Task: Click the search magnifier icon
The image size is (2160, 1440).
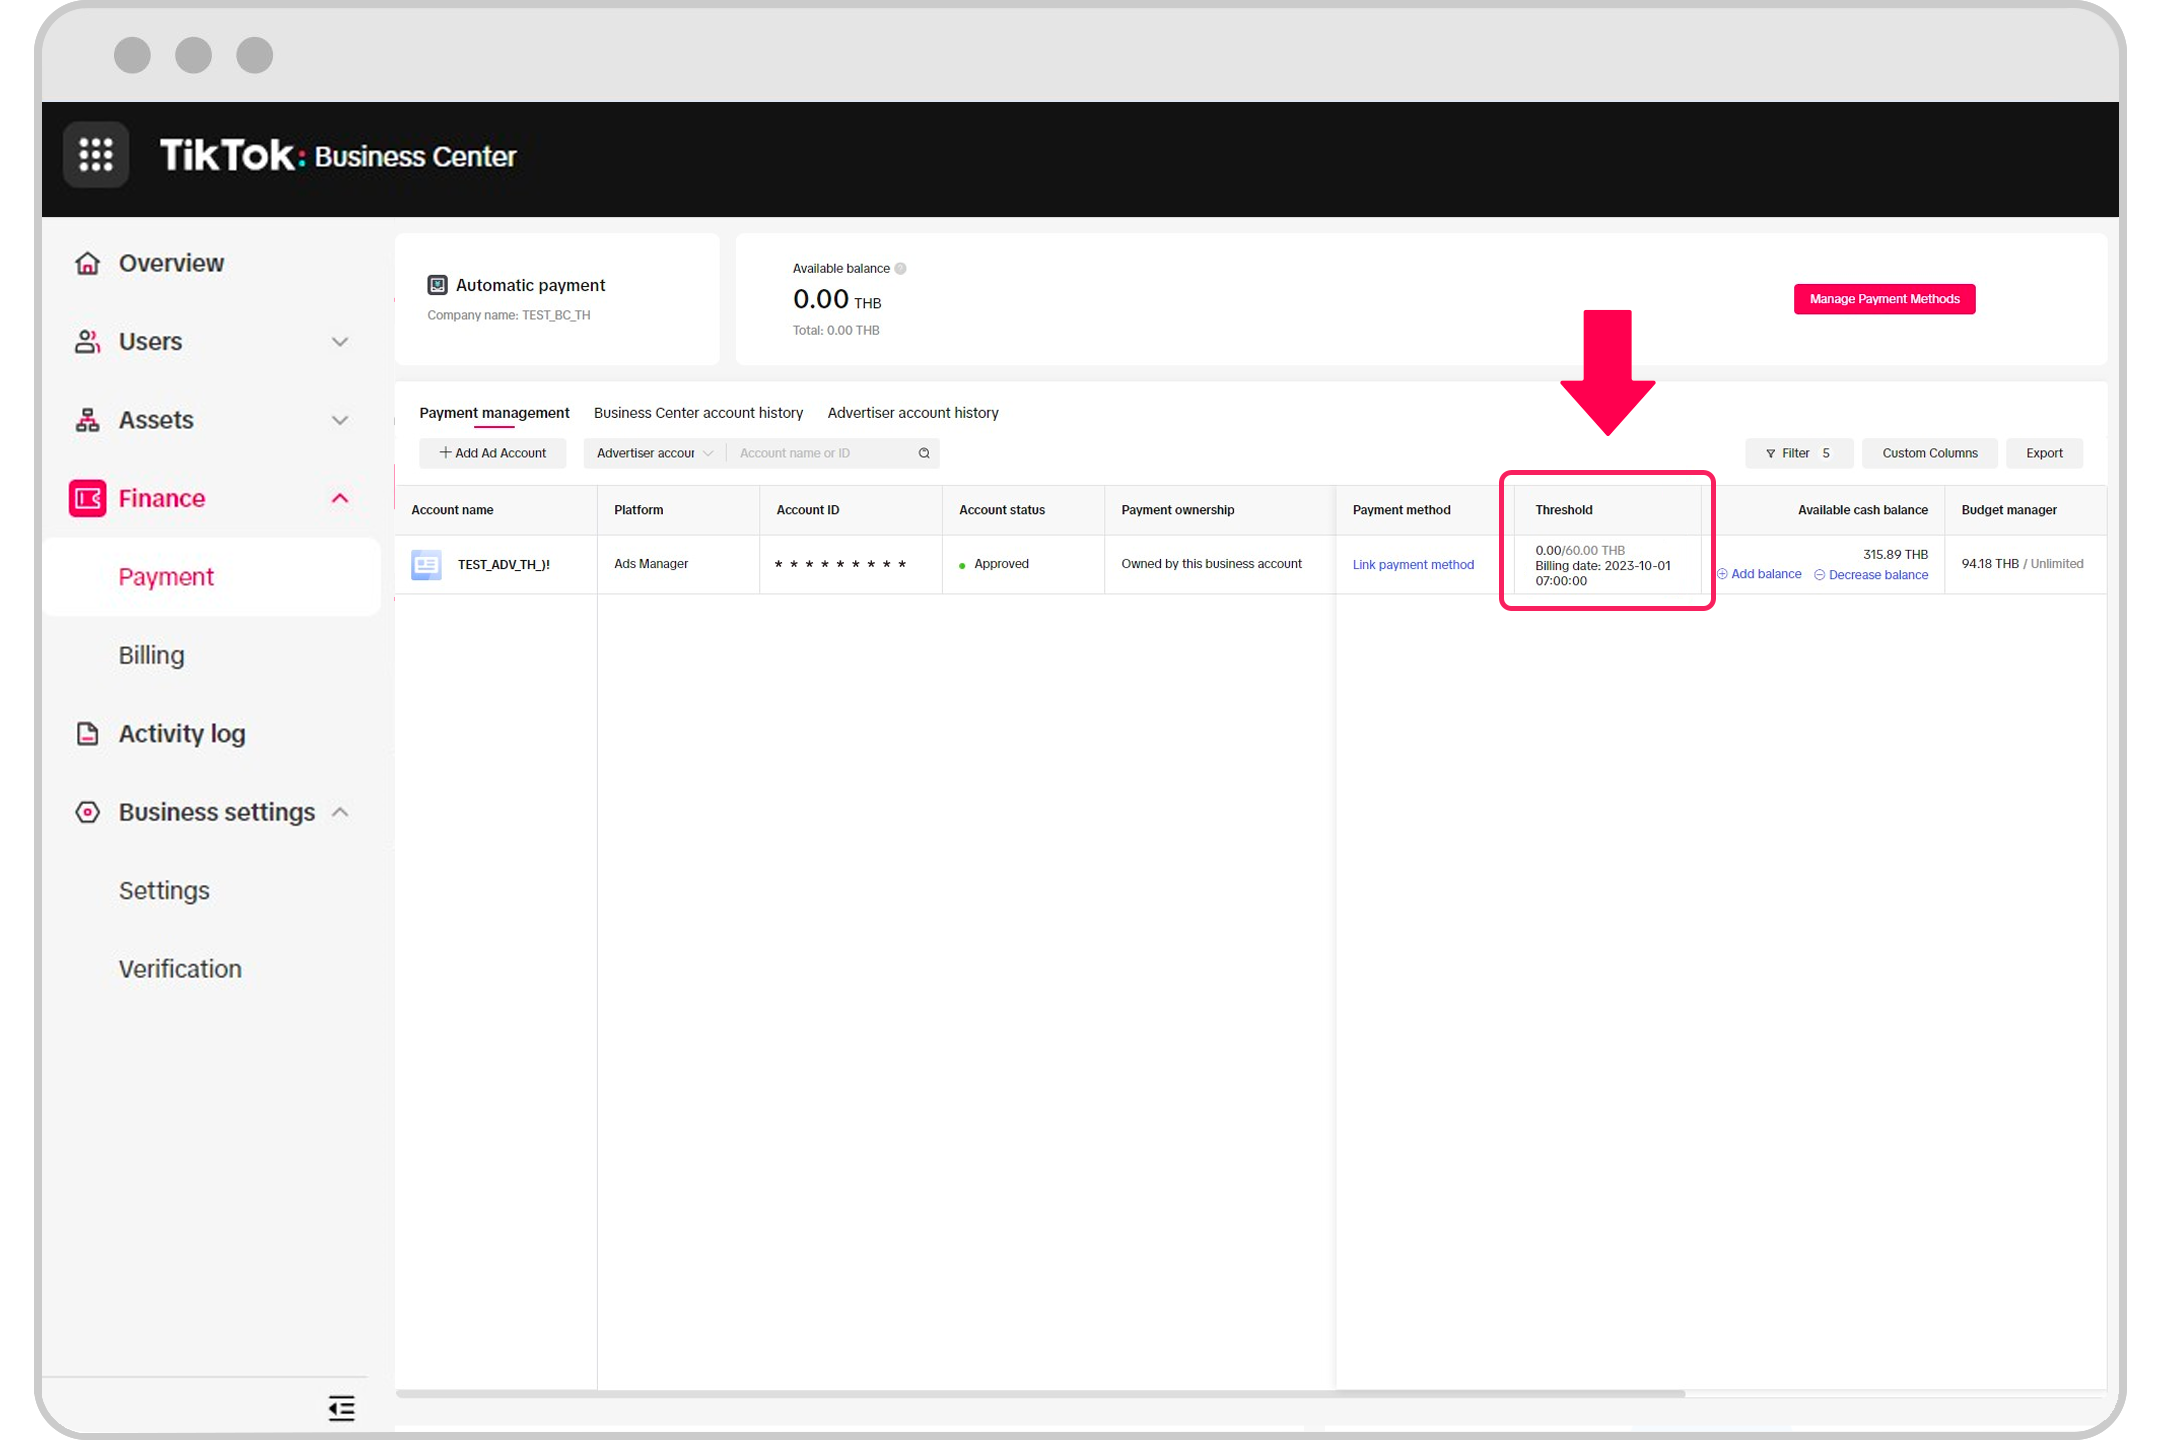Action: pos(924,453)
